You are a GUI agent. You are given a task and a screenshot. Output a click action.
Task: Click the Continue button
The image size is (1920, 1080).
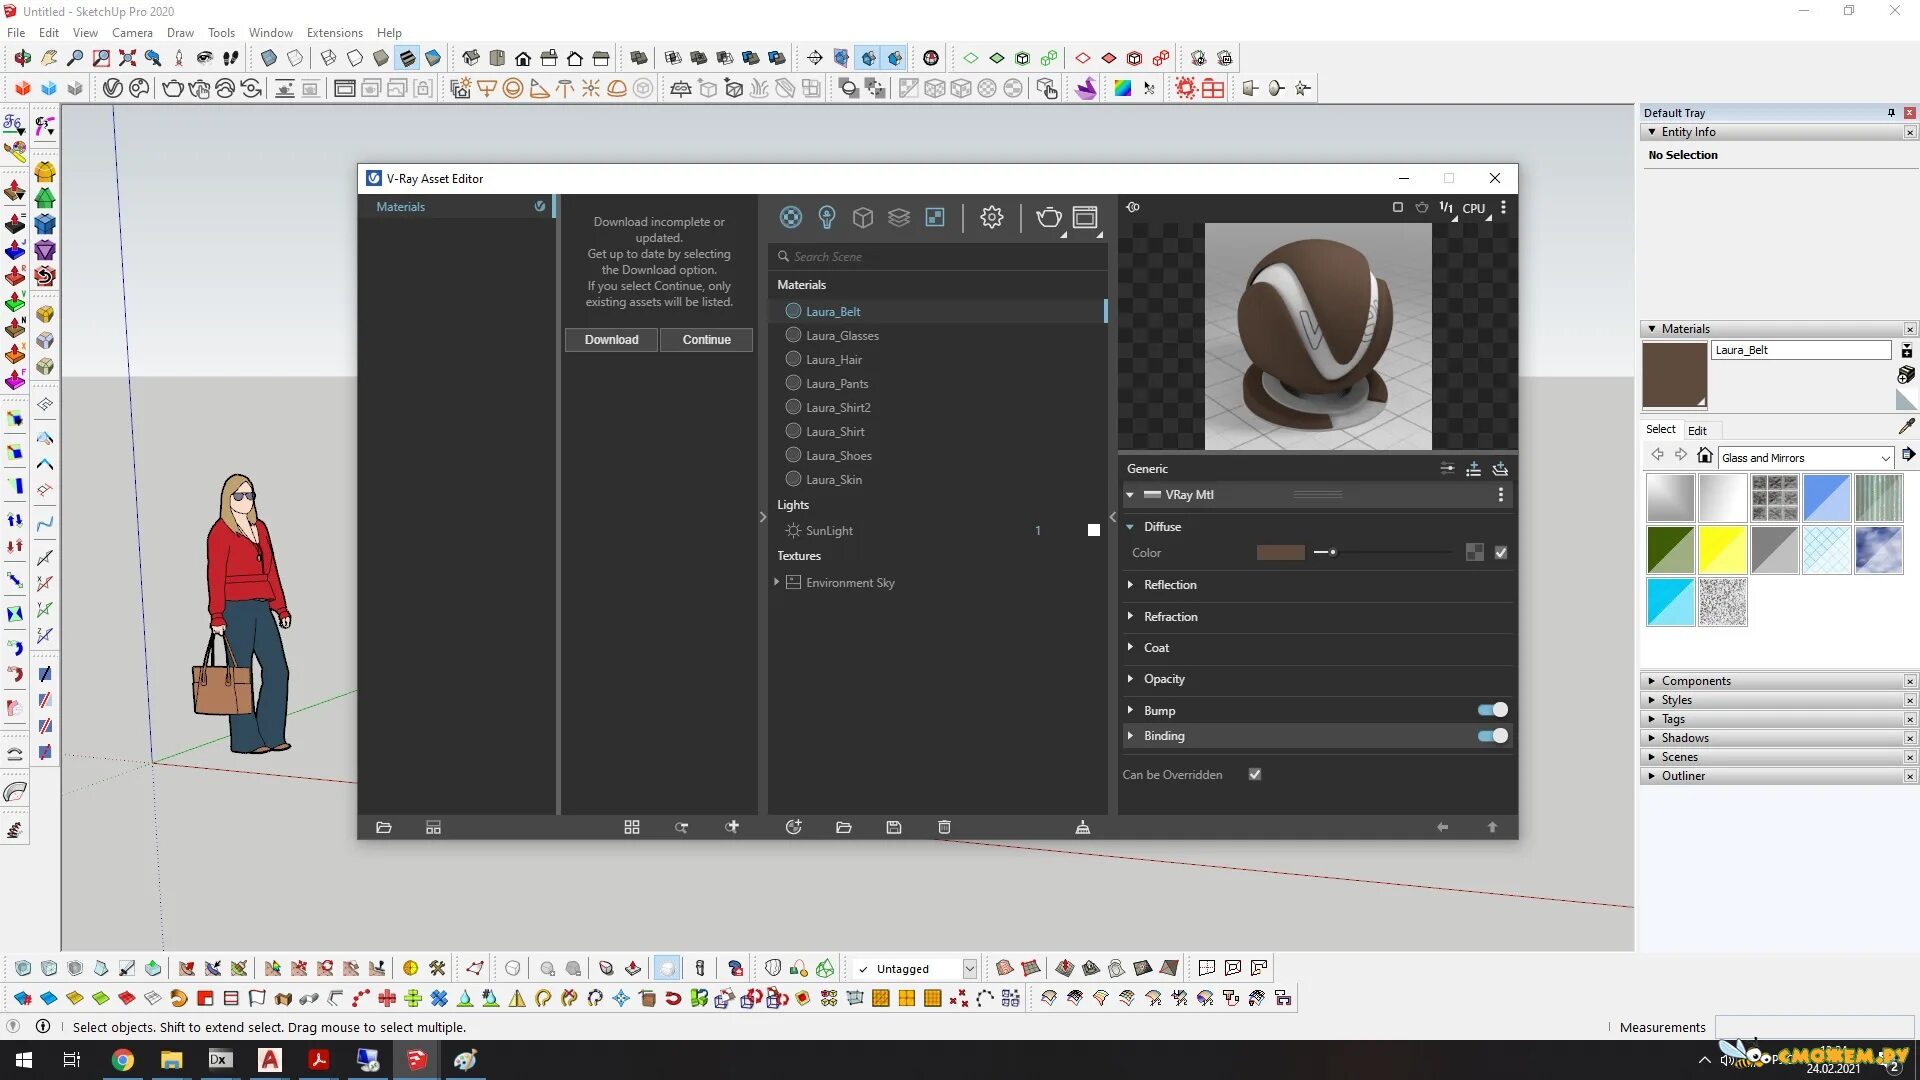(706, 339)
